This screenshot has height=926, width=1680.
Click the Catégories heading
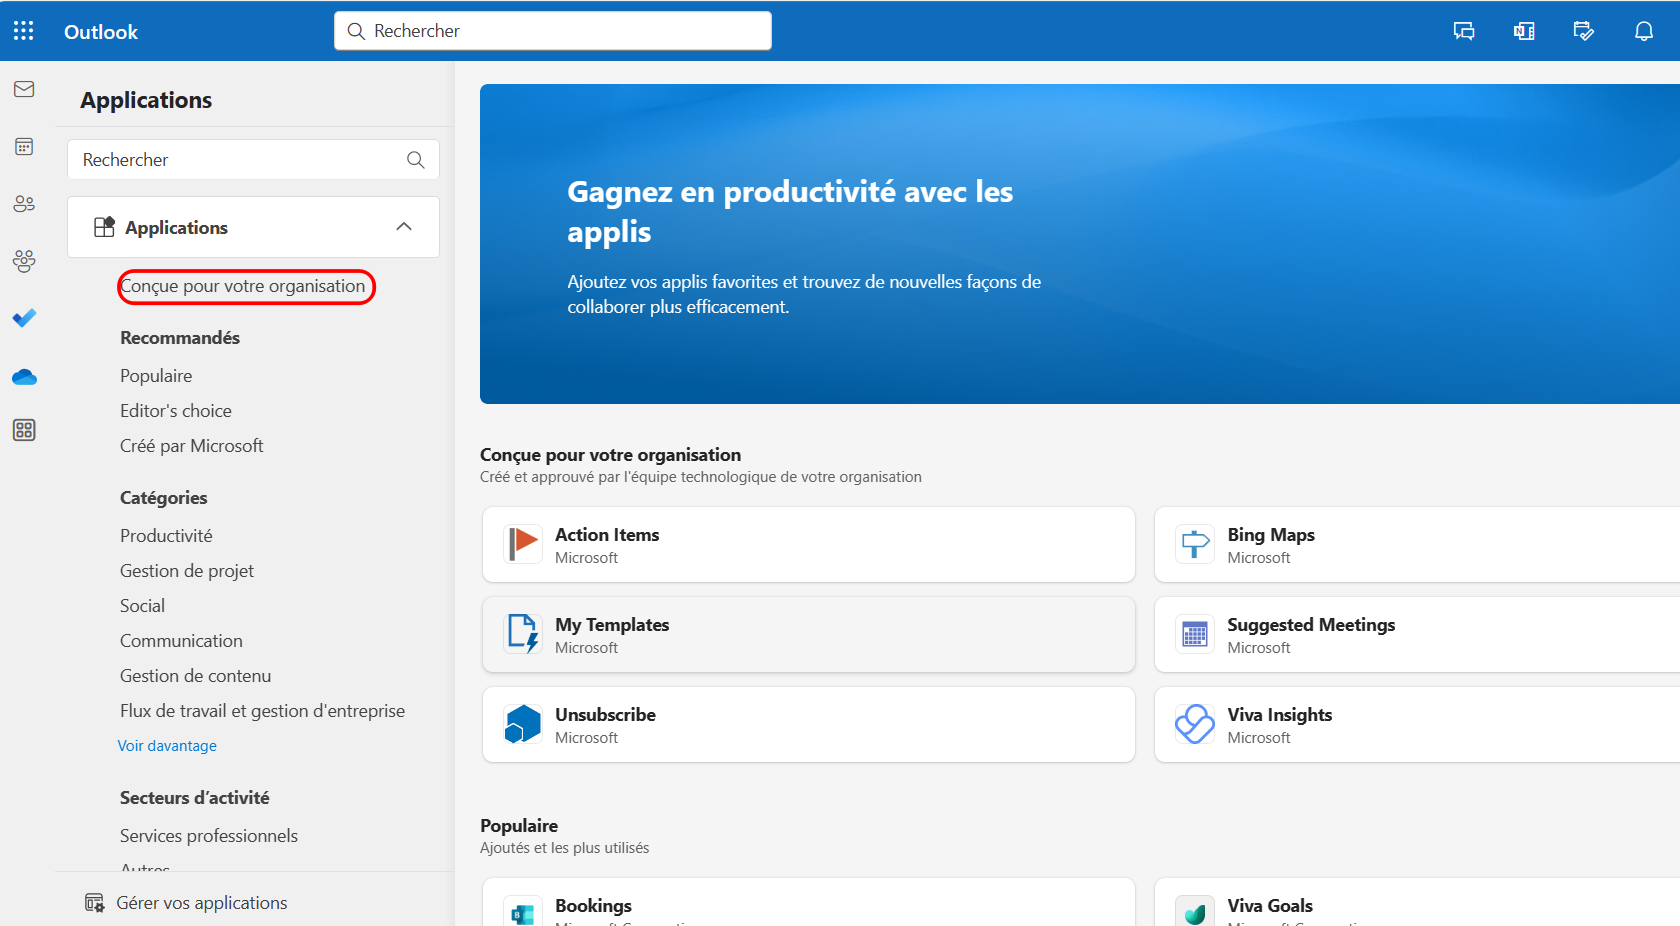tap(164, 498)
